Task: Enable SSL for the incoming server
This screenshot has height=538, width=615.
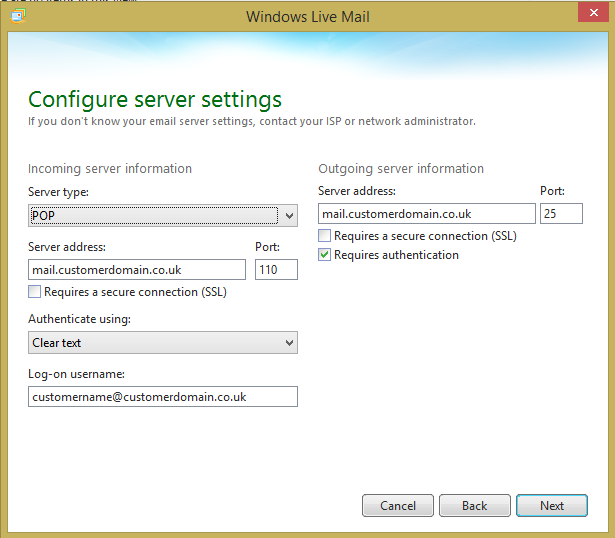Action: click(36, 293)
